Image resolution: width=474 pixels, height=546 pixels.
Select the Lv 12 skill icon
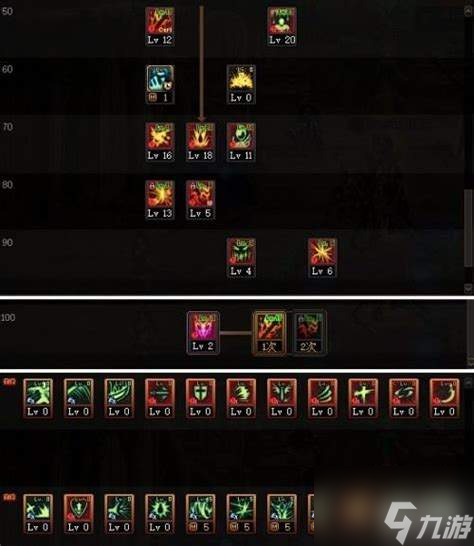click(160, 26)
